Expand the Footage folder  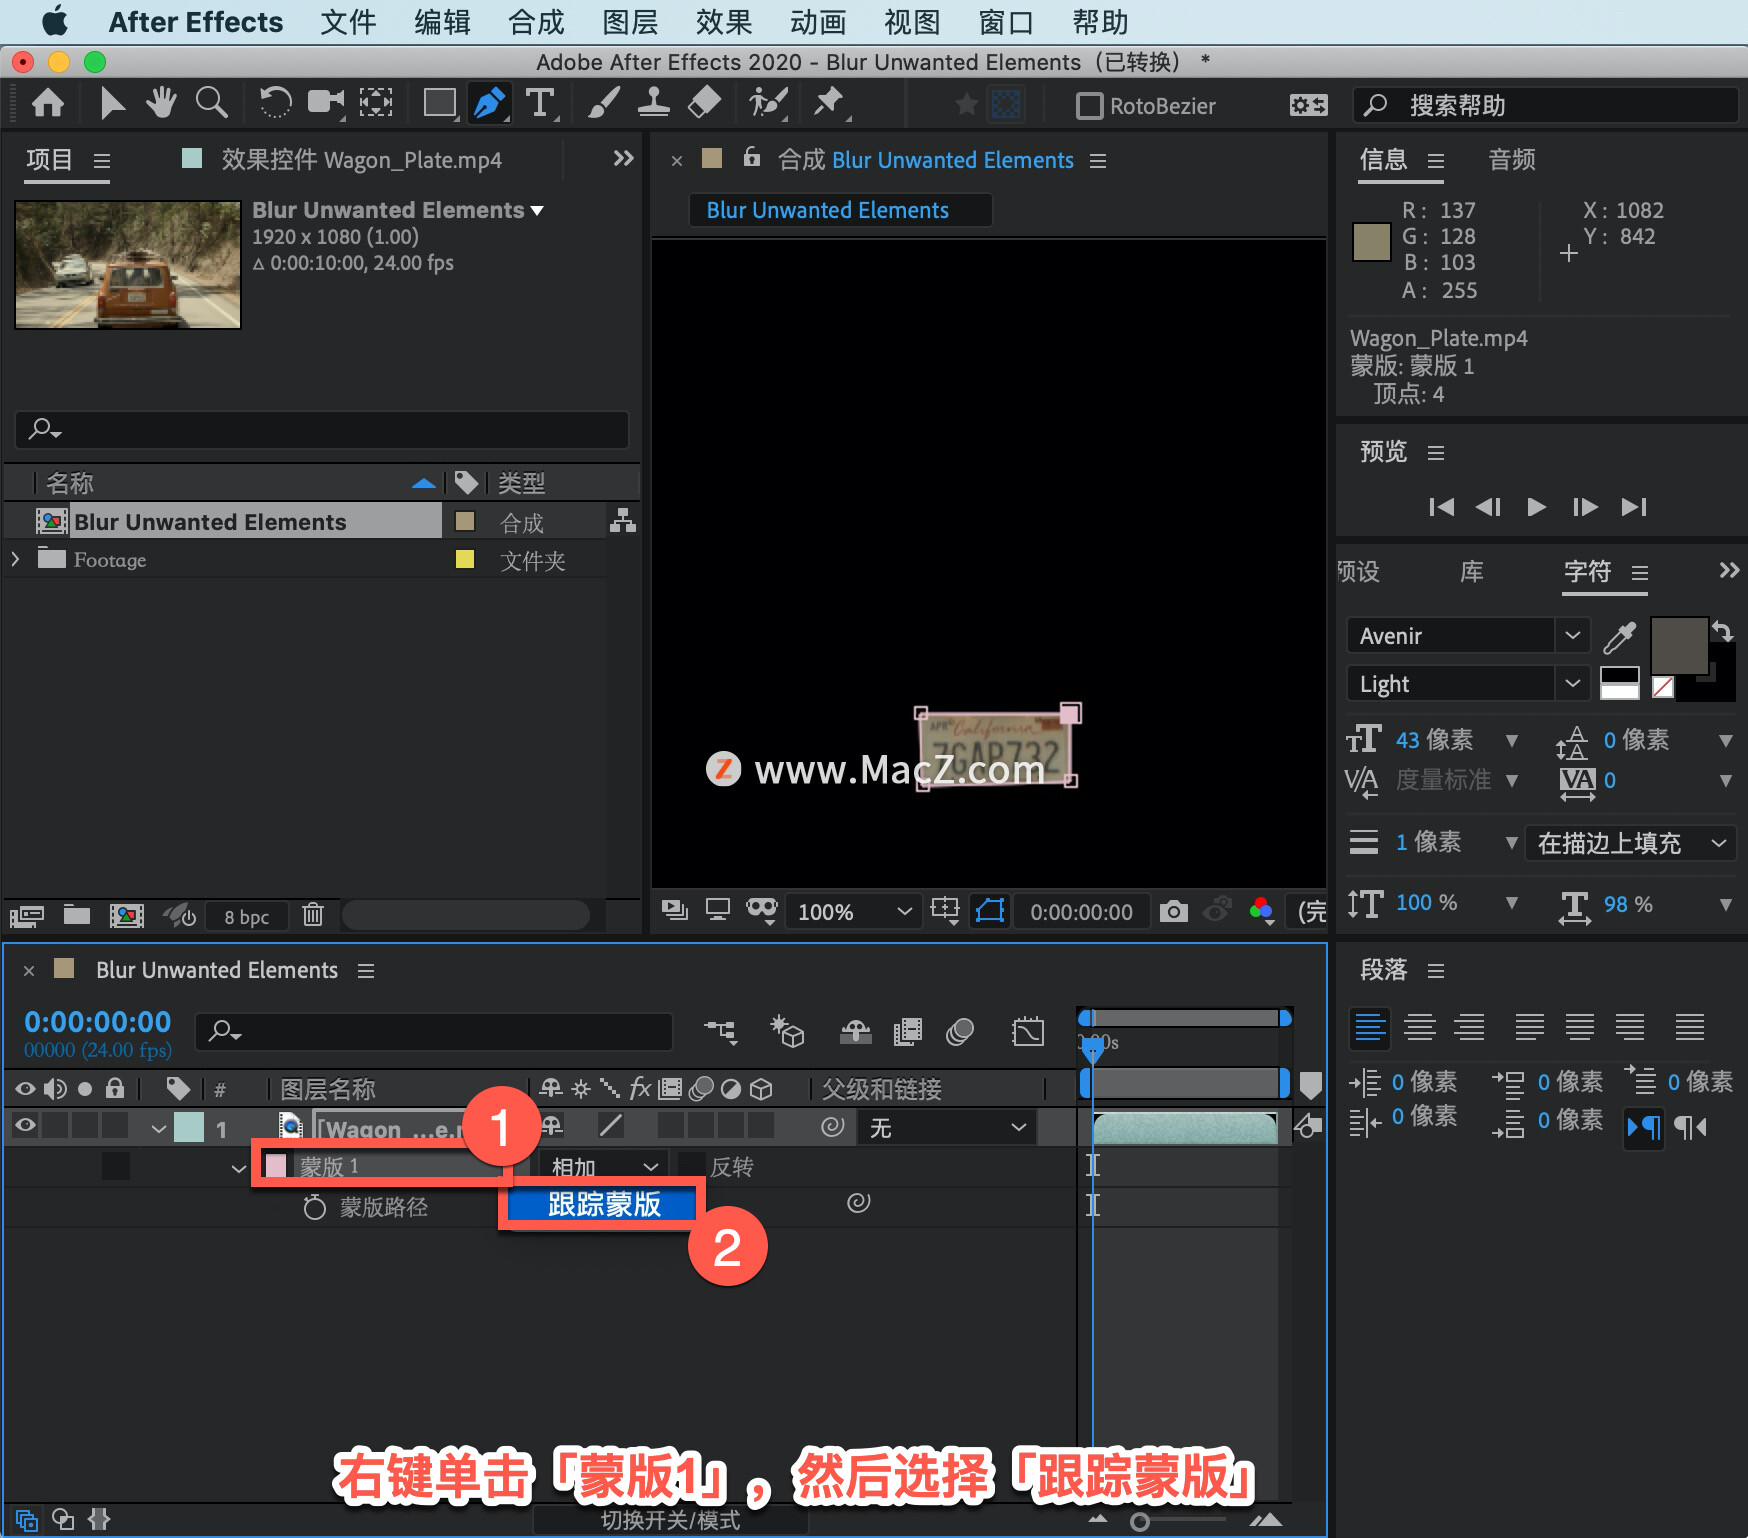pos(15,559)
